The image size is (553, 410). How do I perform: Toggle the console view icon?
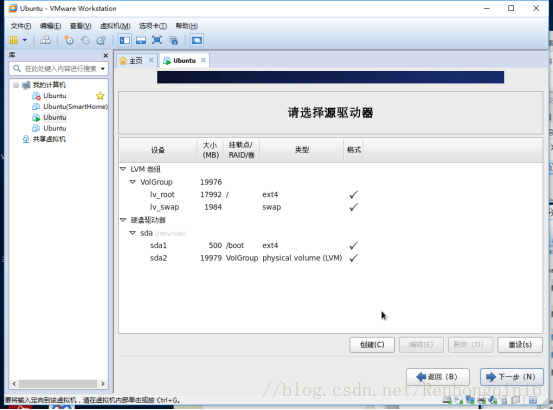[197, 40]
